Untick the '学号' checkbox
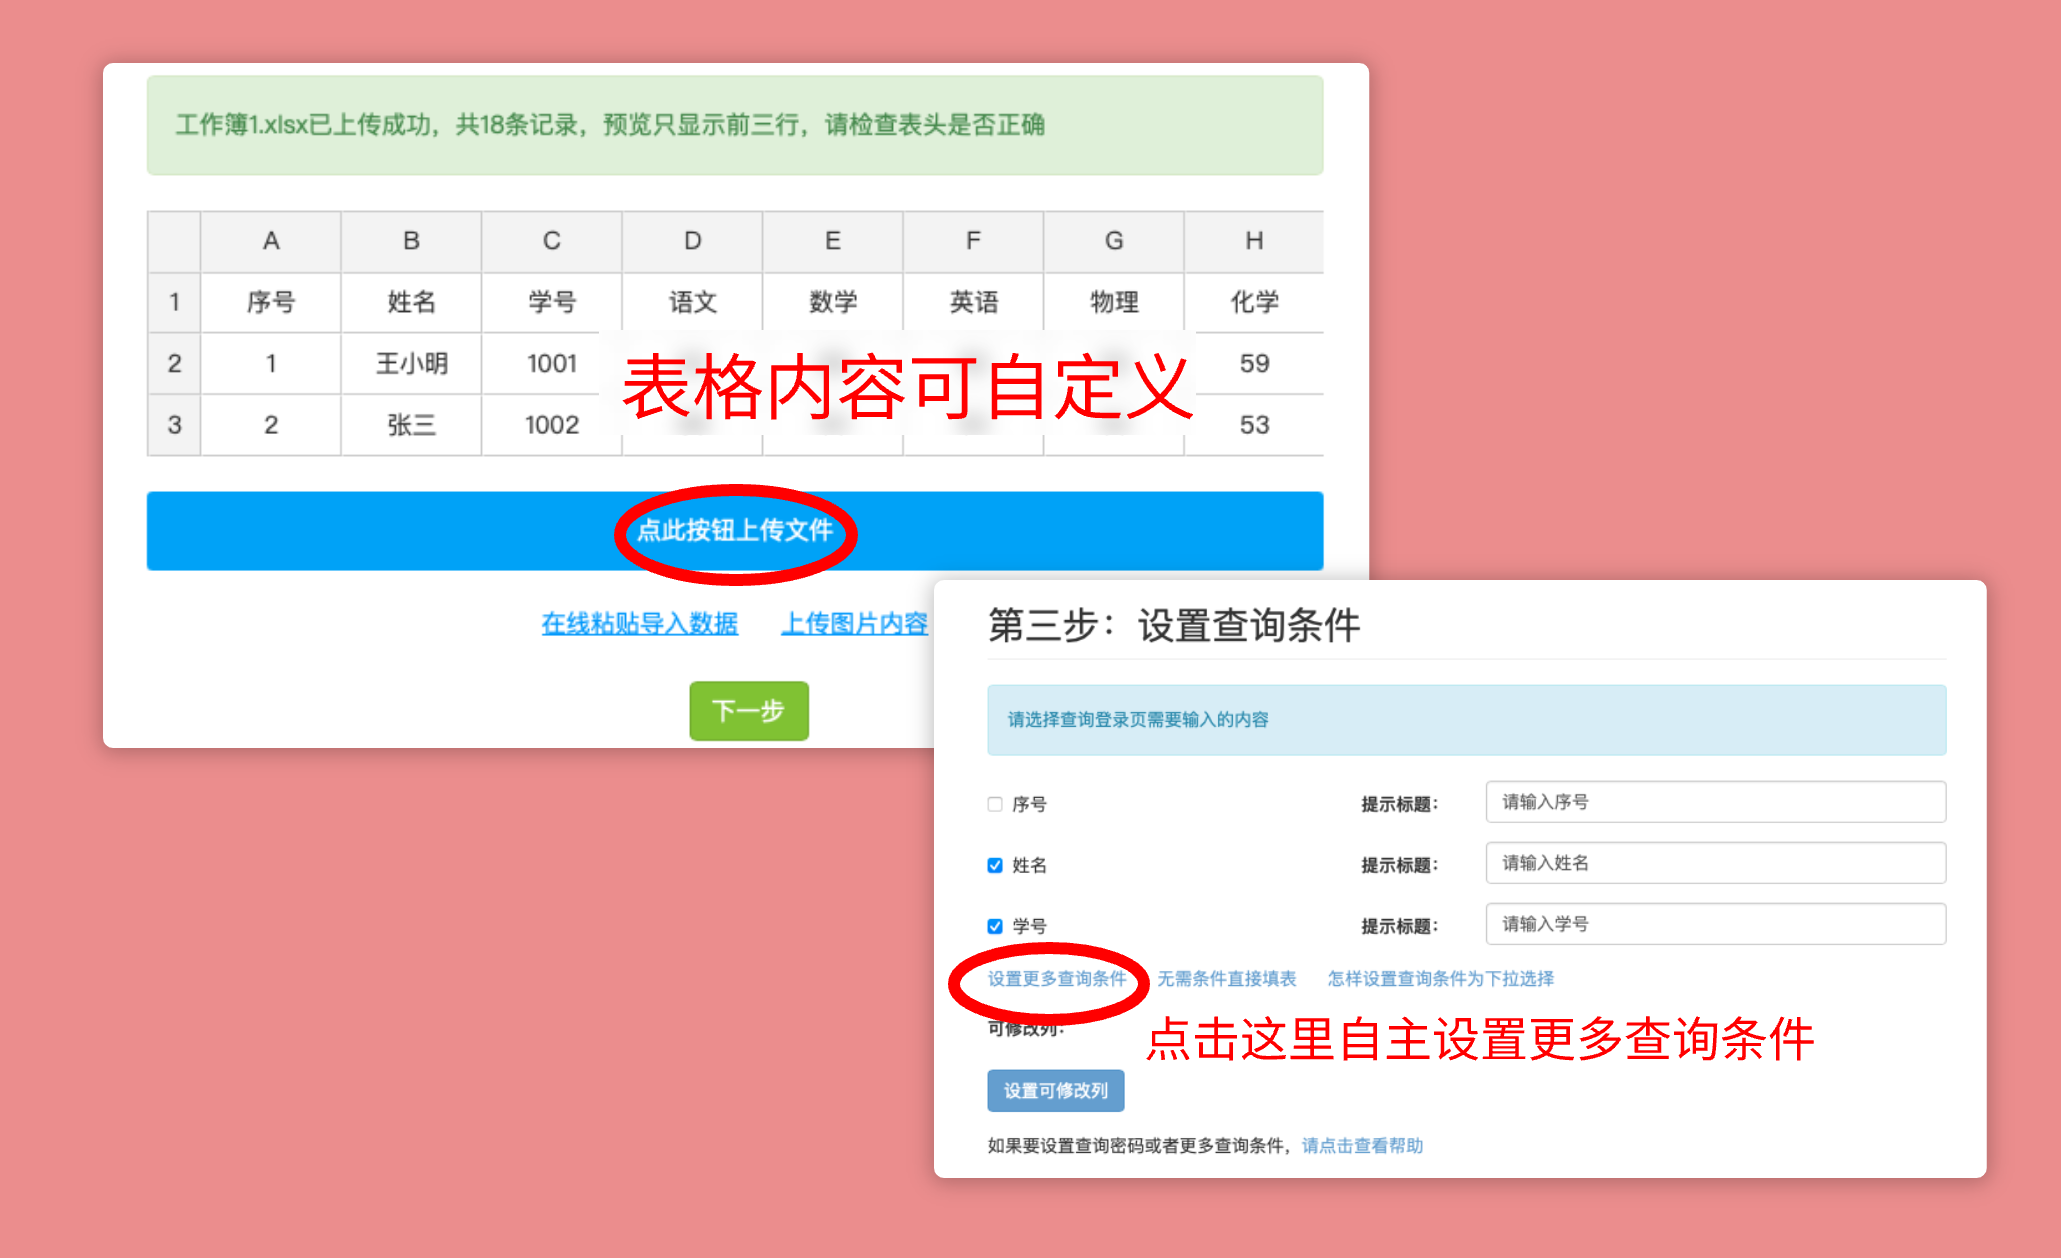This screenshot has width=2061, height=1258. pyautogui.click(x=995, y=926)
